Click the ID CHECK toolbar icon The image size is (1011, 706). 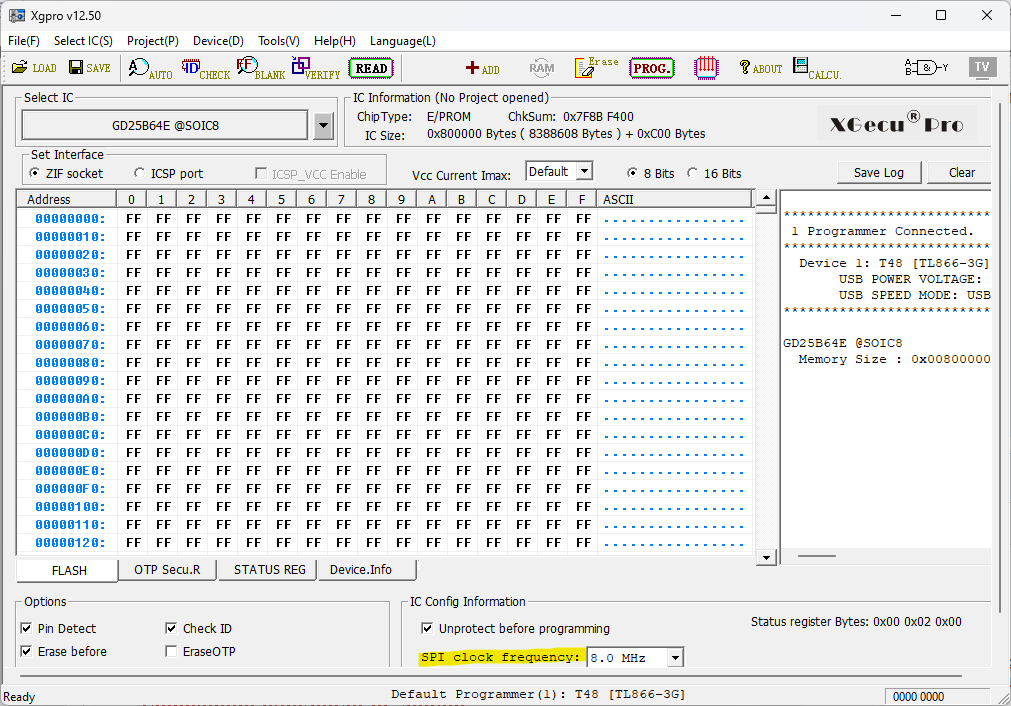[206, 68]
